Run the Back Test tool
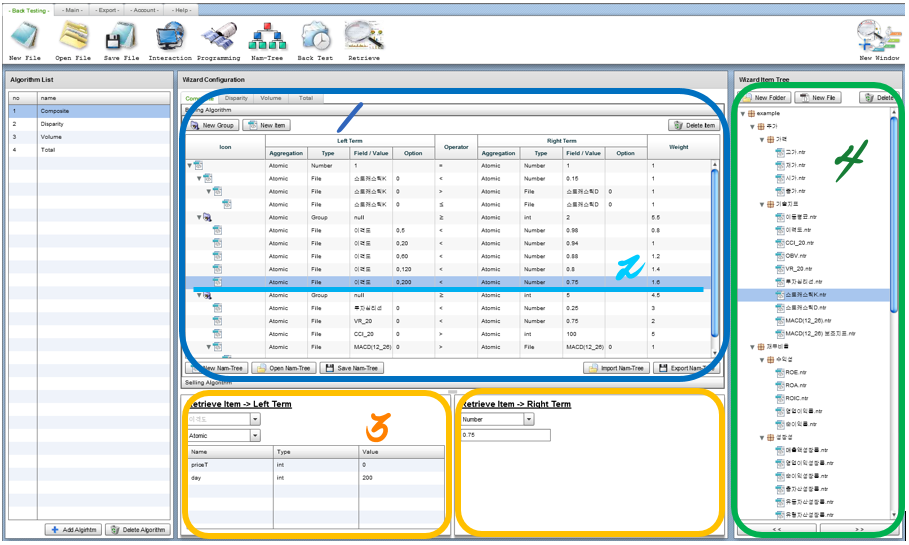This screenshot has width=909, height=545. (315, 37)
